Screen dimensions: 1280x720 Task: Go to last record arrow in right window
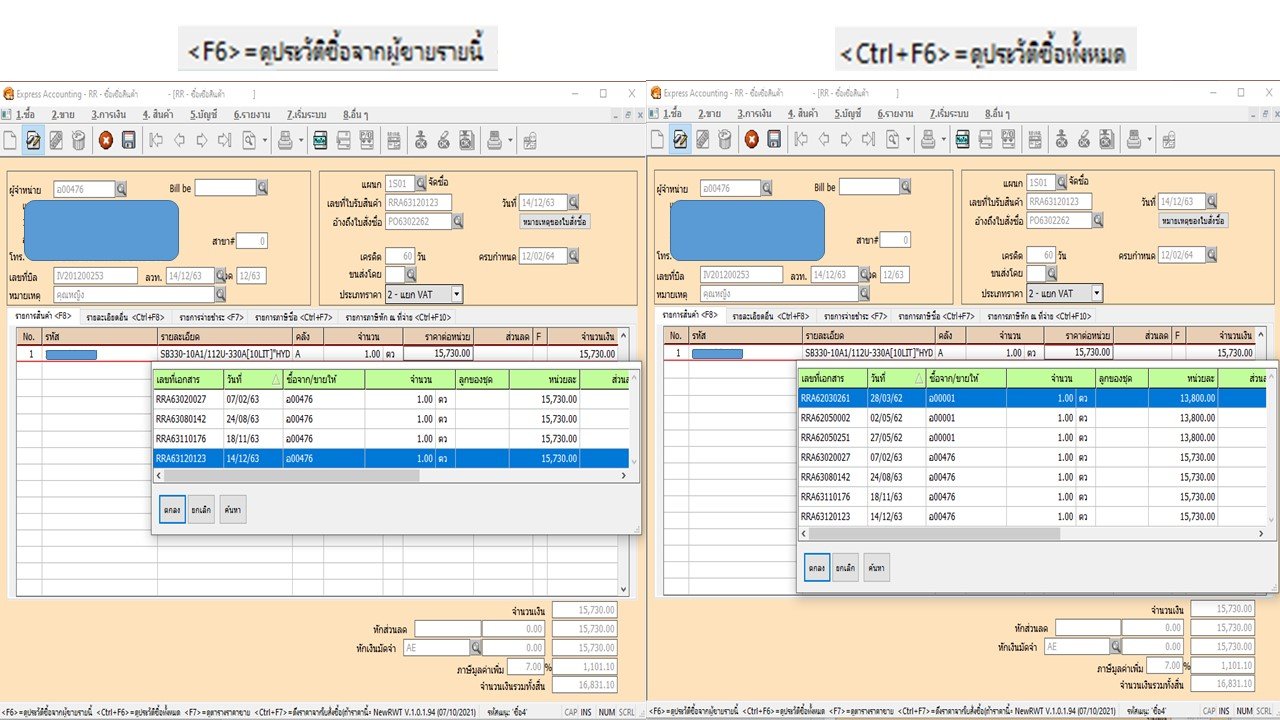(x=868, y=140)
